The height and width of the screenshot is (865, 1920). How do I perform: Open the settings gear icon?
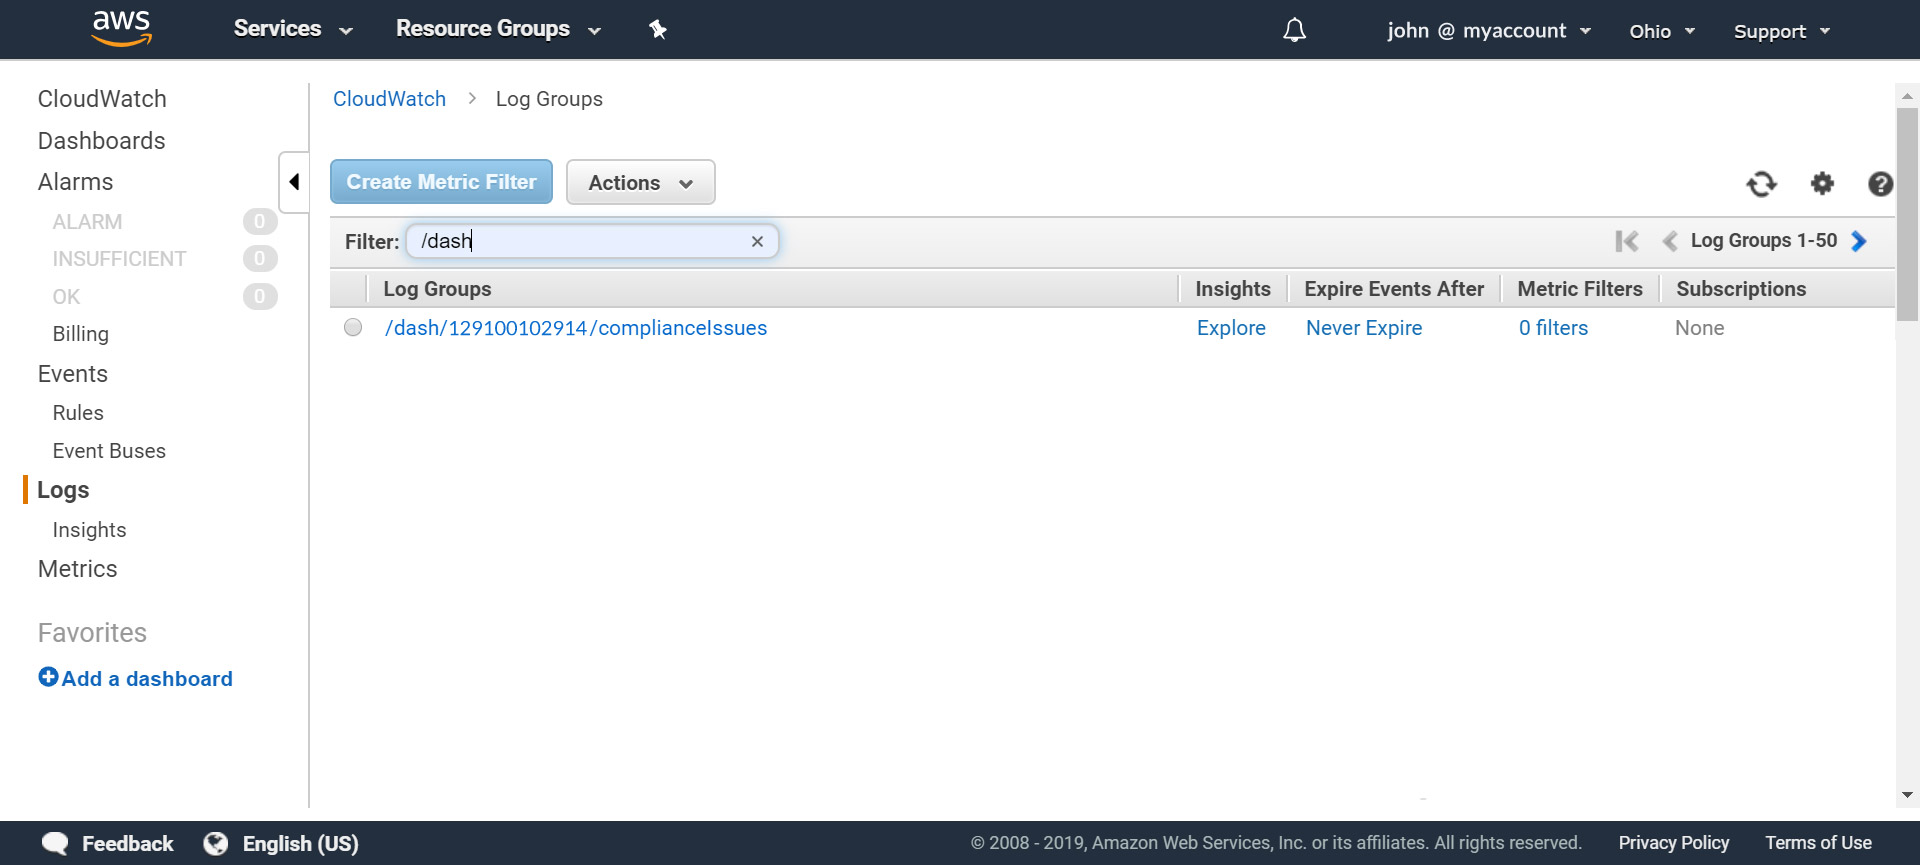1822,184
